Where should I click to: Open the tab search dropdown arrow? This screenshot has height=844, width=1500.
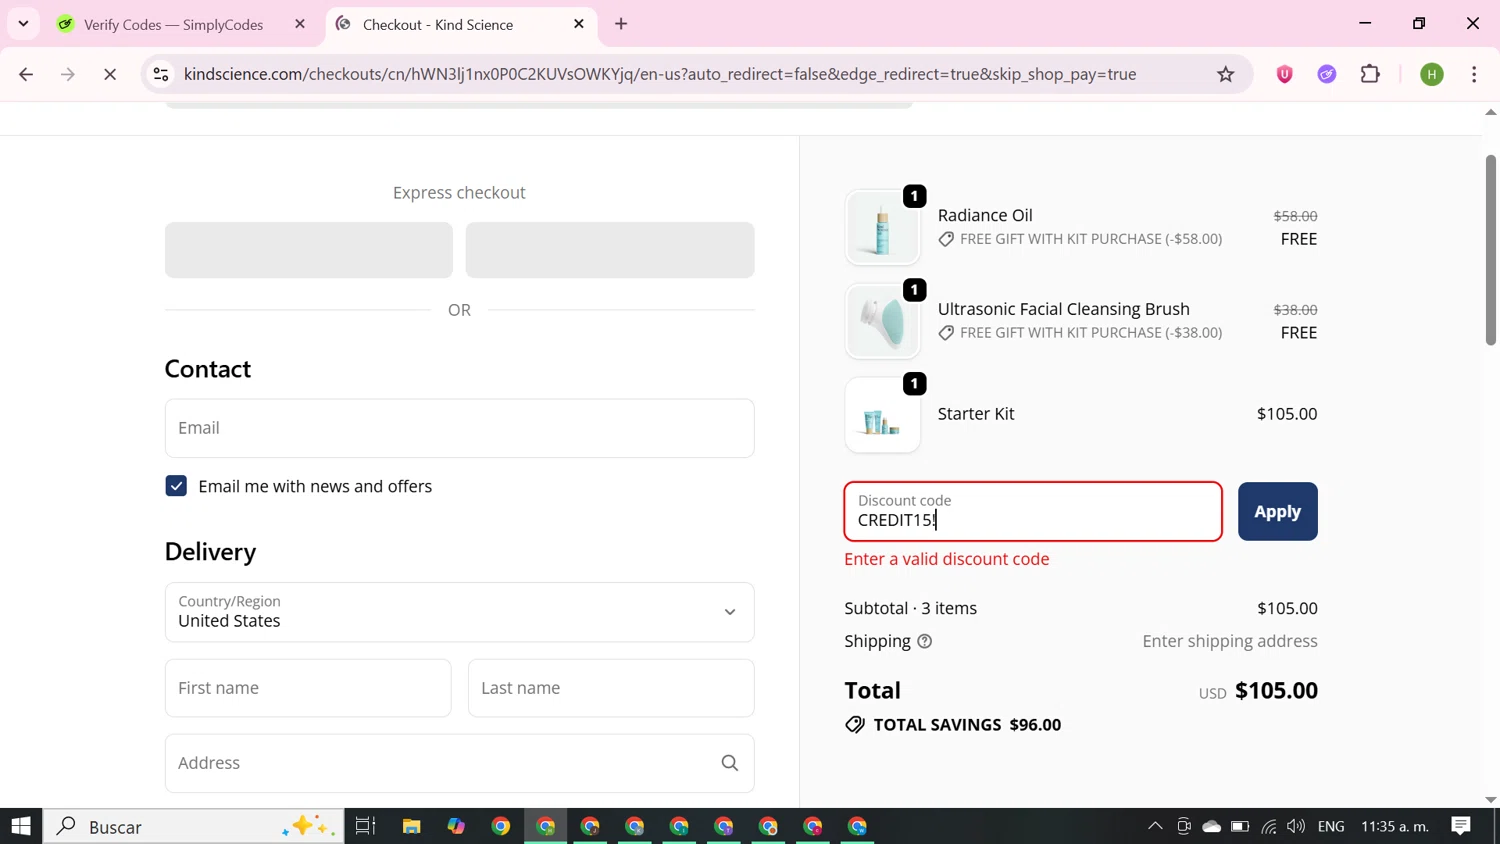pos(23,23)
